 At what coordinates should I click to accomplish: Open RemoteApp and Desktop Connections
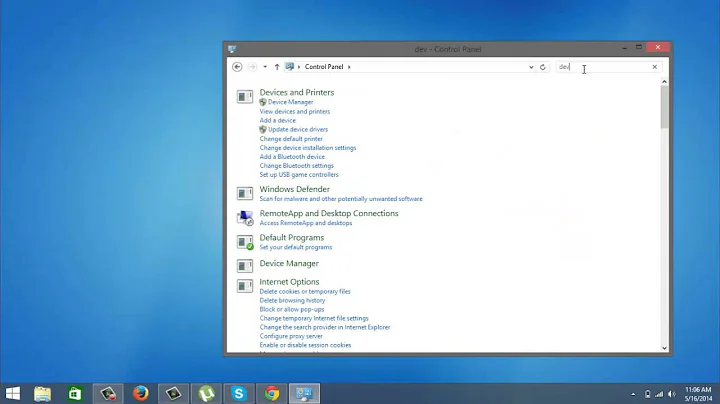pyautogui.click(x=329, y=213)
